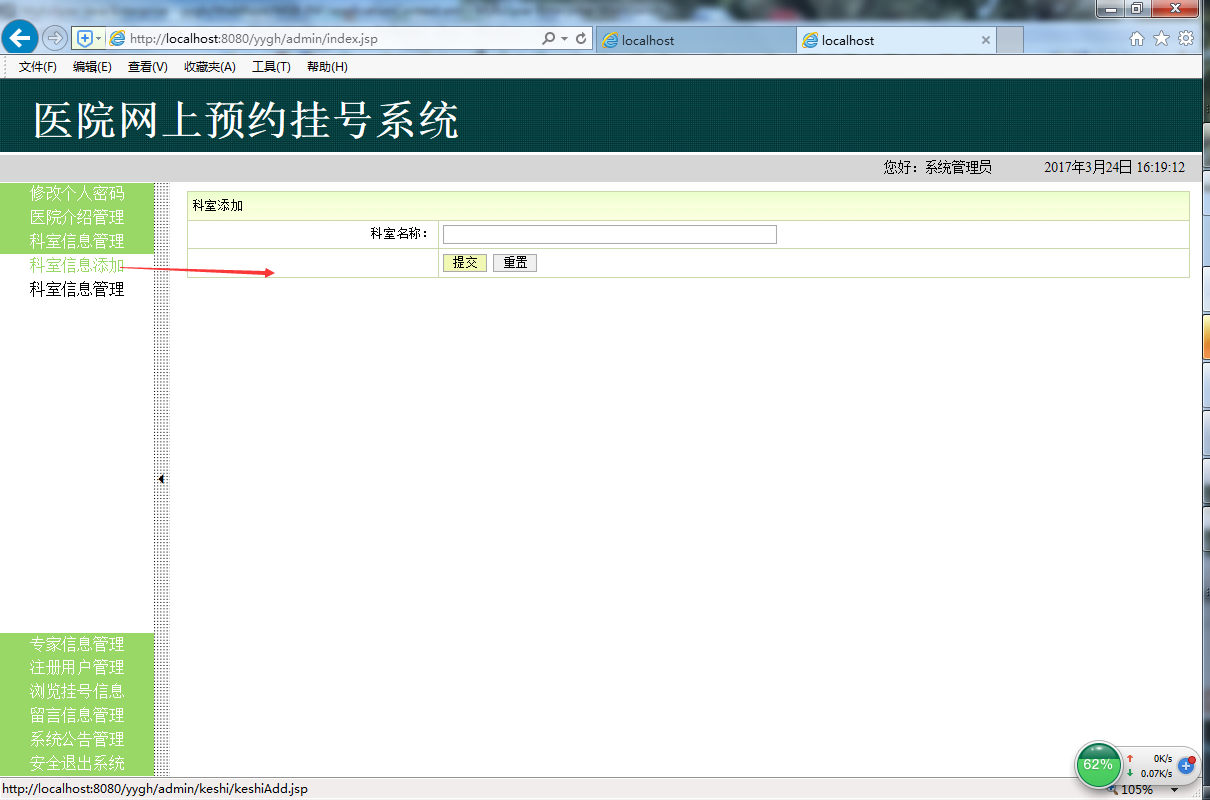Open the 编辑(E) menu

click(x=92, y=67)
